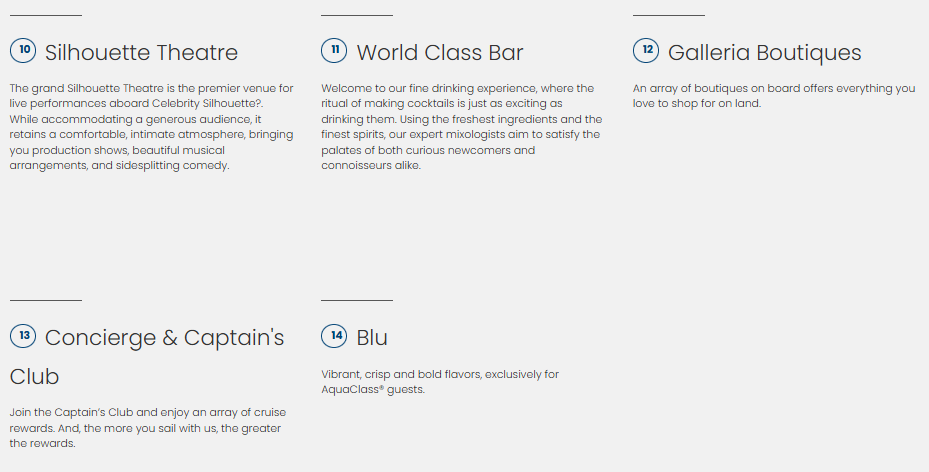929x472 pixels.
Task: Click the number 13 circle badge
Action: (x=23, y=336)
